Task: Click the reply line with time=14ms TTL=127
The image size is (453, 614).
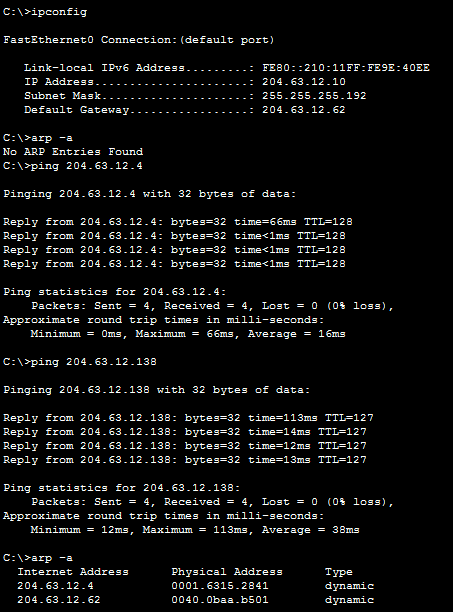Action: click(185, 432)
